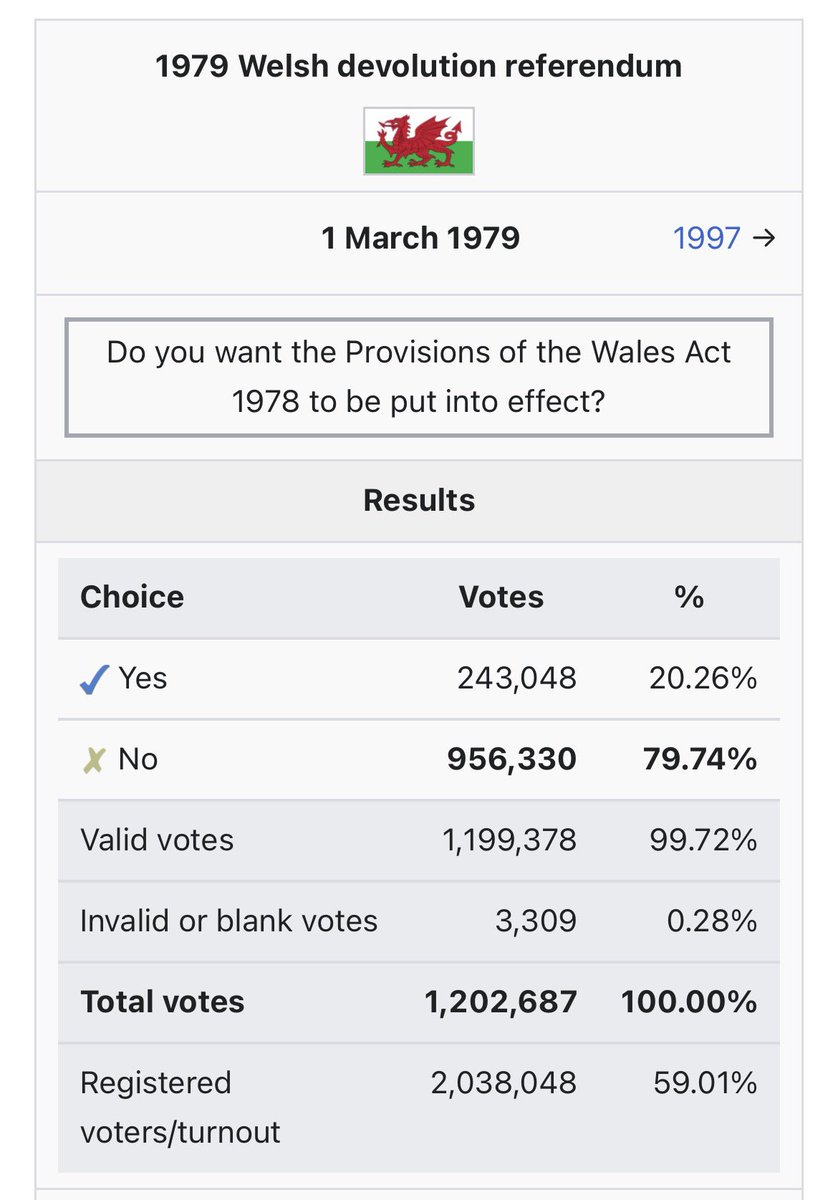Image resolution: width=838 pixels, height=1200 pixels.
Task: Click the Registered voters/turnout label
Action: pyautogui.click(x=180, y=1107)
